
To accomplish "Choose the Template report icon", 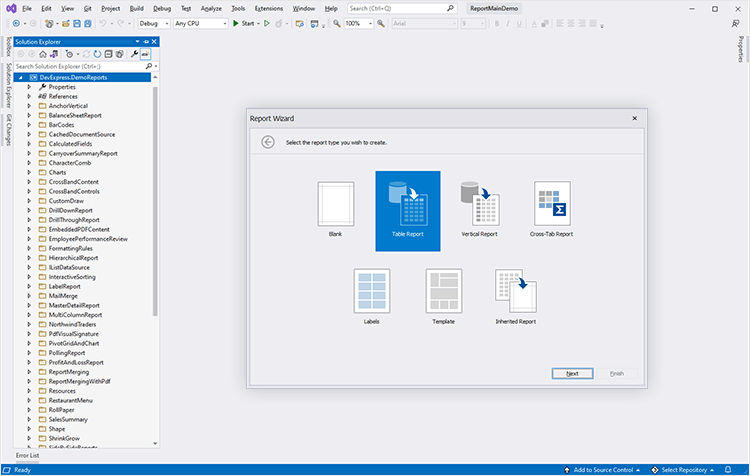I will click(x=443, y=291).
